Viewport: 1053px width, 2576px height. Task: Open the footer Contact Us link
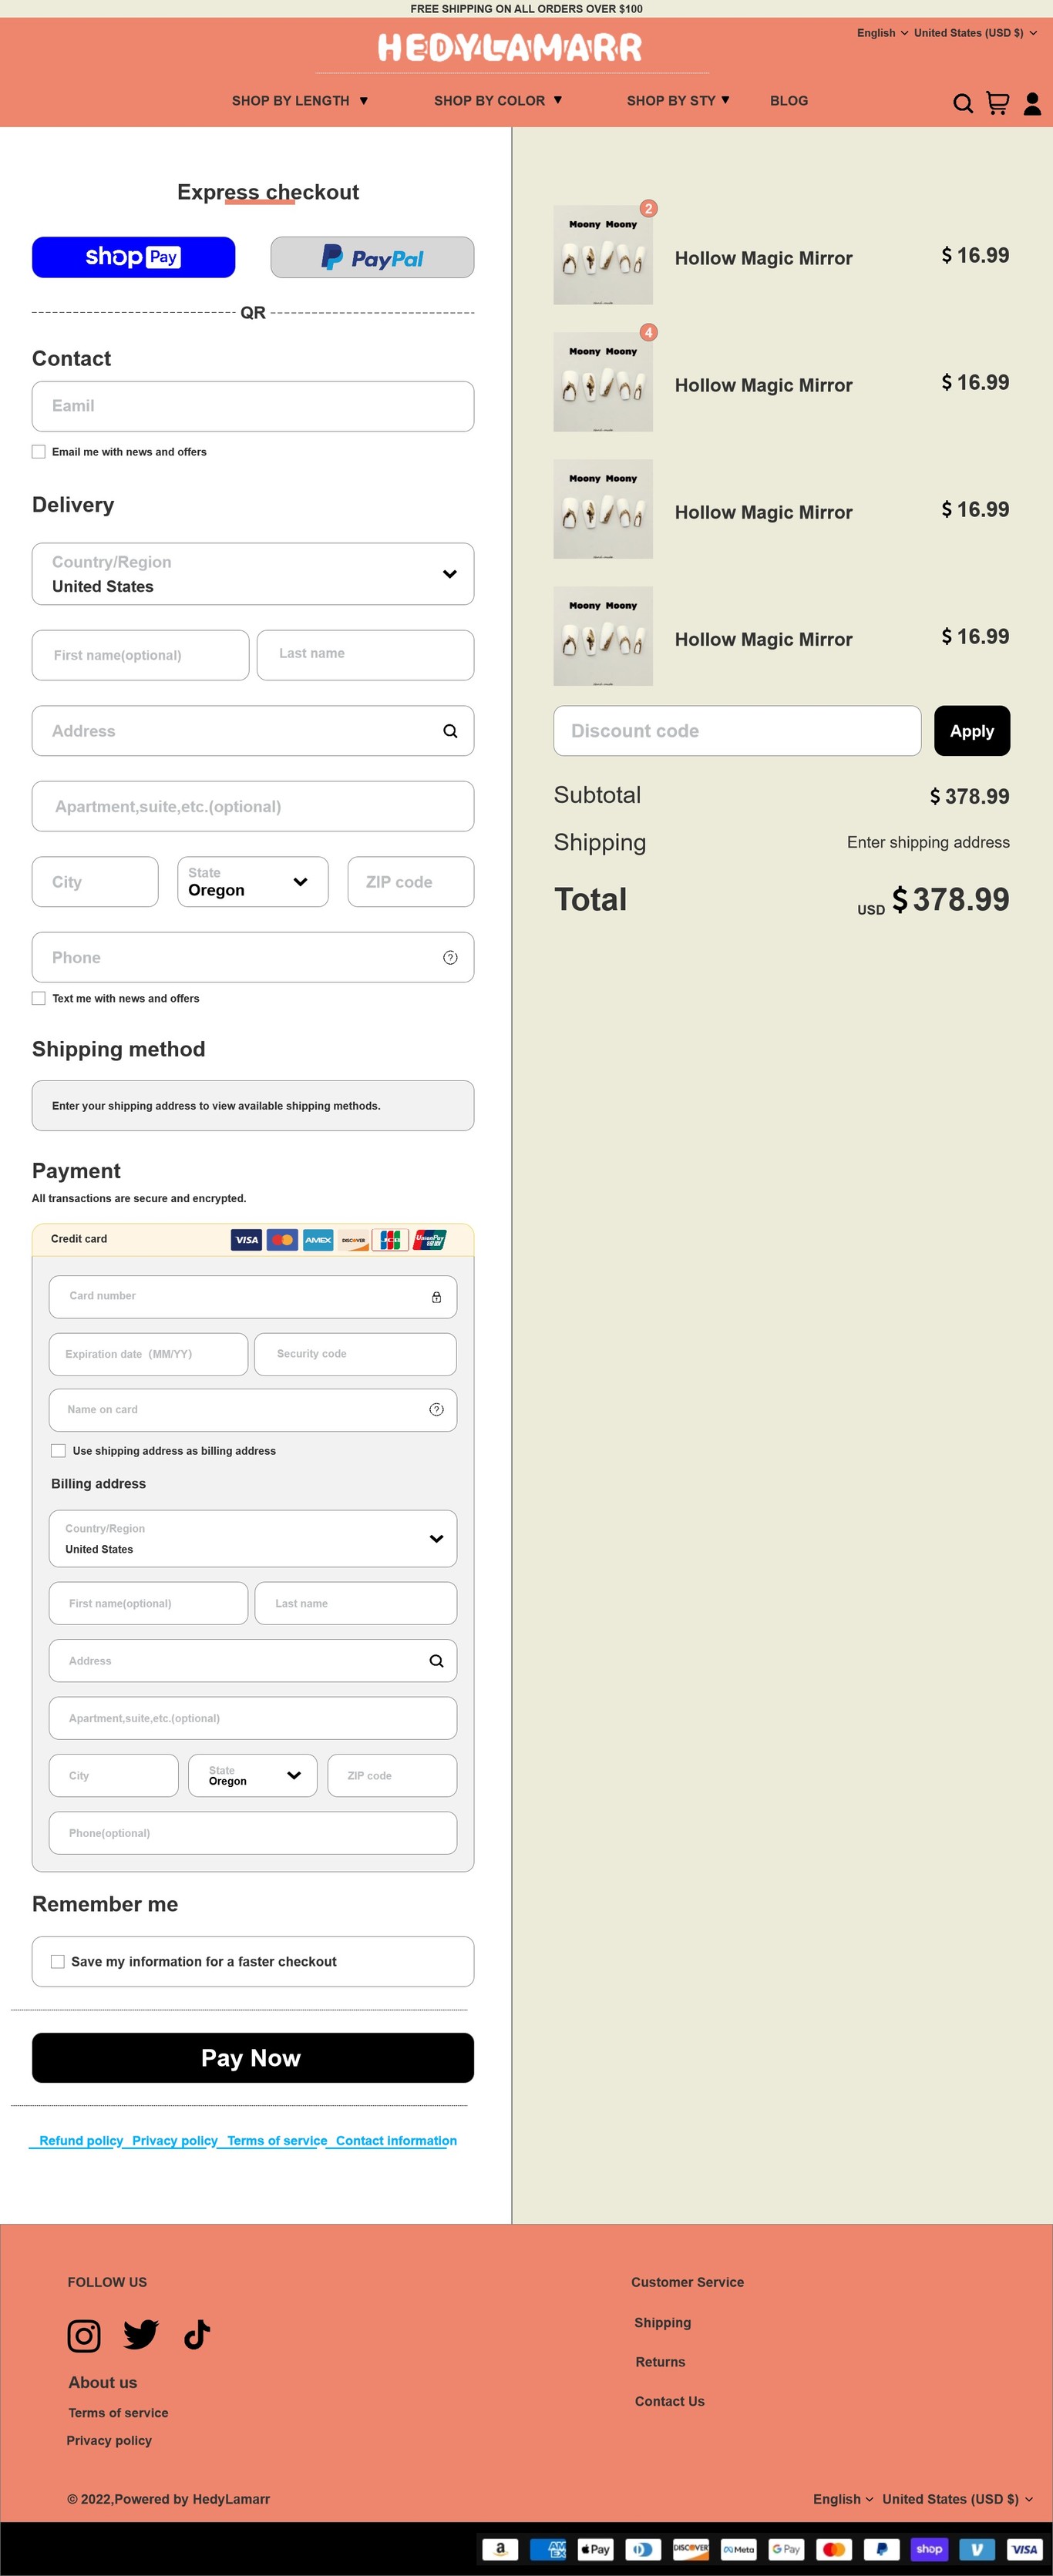(x=669, y=2401)
